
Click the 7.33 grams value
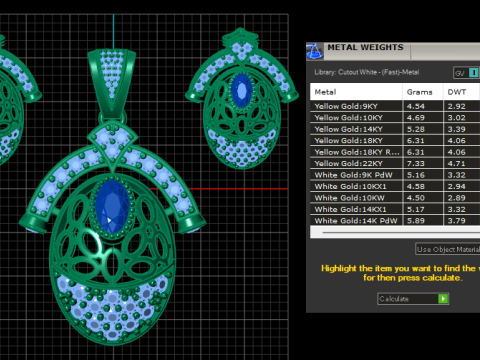pos(416,163)
